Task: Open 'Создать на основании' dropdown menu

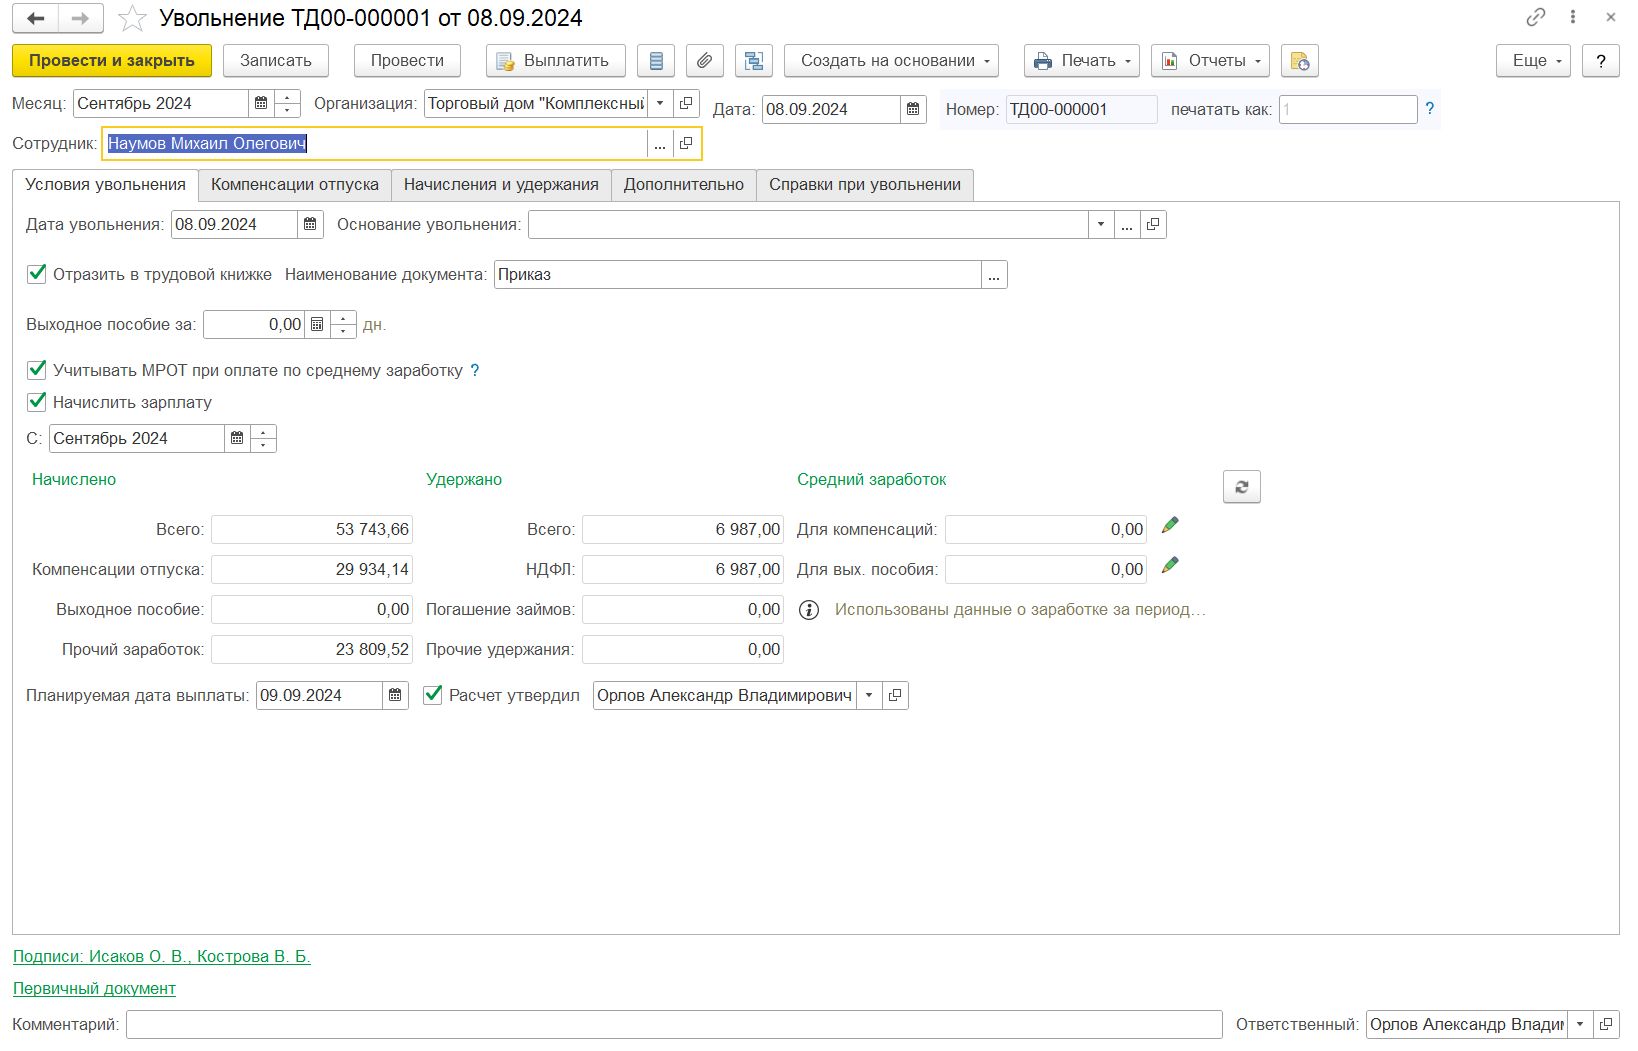Action: [x=890, y=61]
